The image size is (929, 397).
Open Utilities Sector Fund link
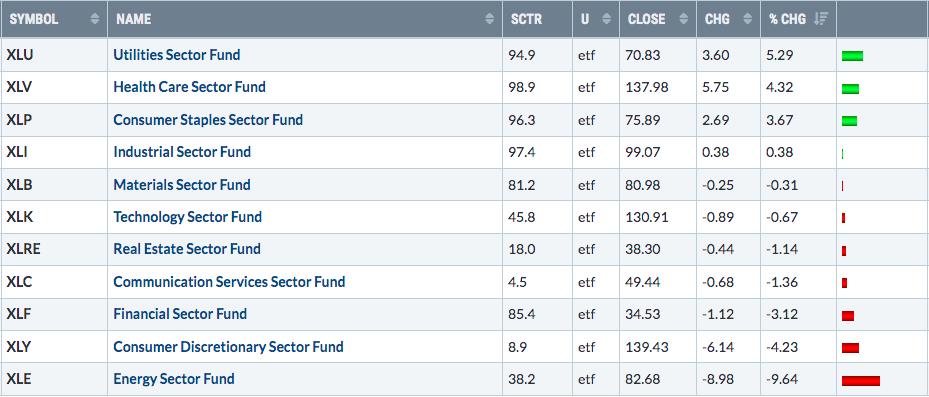tap(177, 55)
